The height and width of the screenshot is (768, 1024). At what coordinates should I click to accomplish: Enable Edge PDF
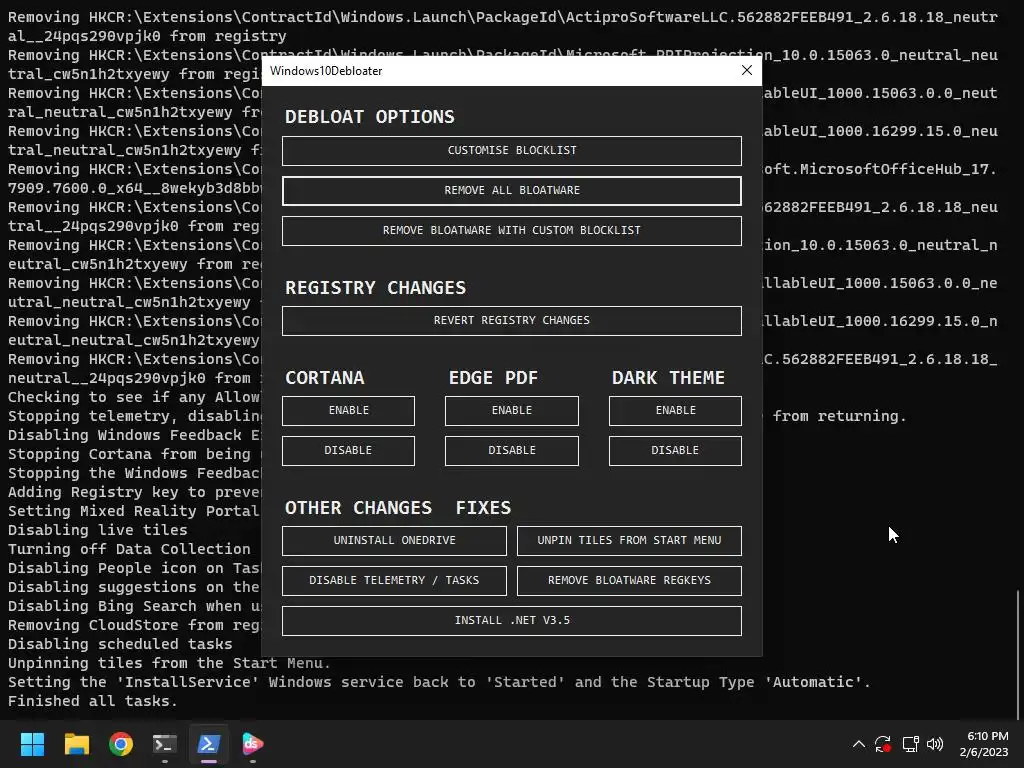pyautogui.click(x=512, y=411)
